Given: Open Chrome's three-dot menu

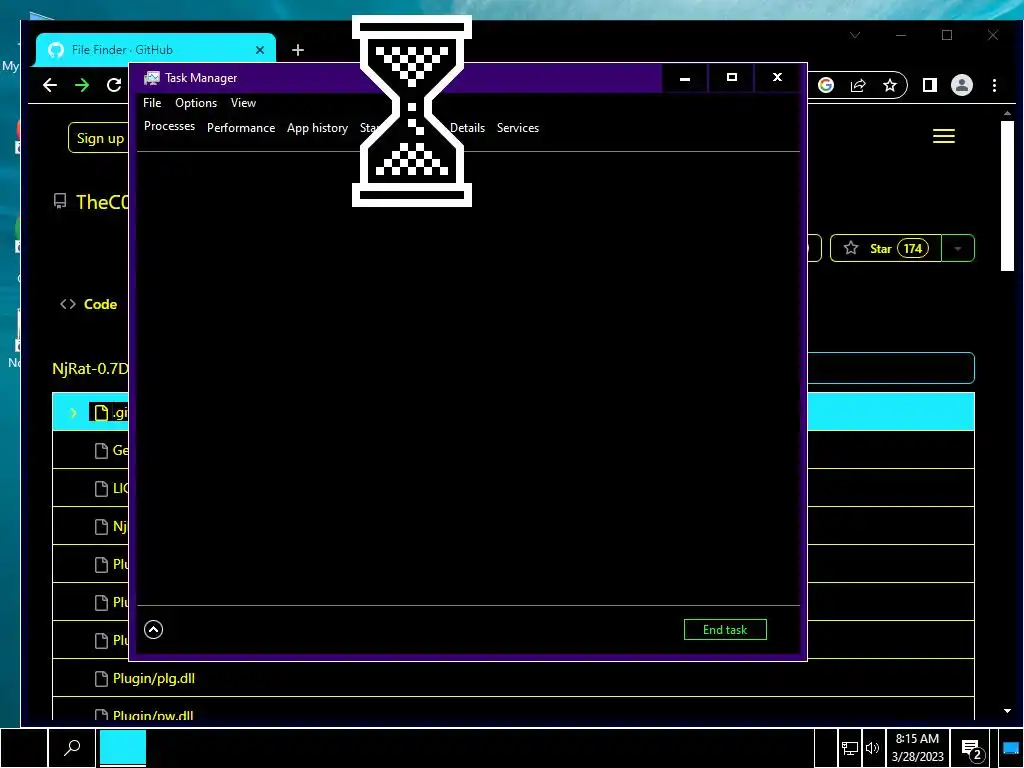Looking at the screenshot, I should [994, 85].
